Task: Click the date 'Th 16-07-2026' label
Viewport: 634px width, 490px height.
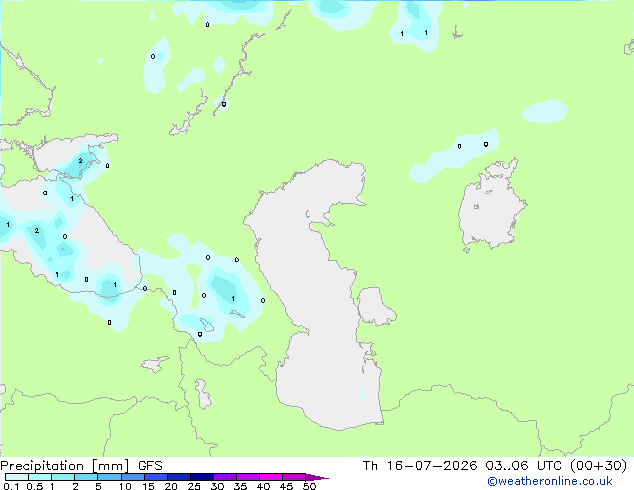Action: 420,466
